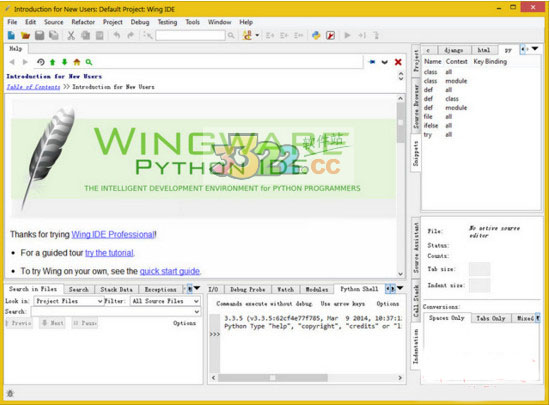The width and height of the screenshot is (550, 405).
Task: Click green down arrow in Help
Action: point(65,62)
